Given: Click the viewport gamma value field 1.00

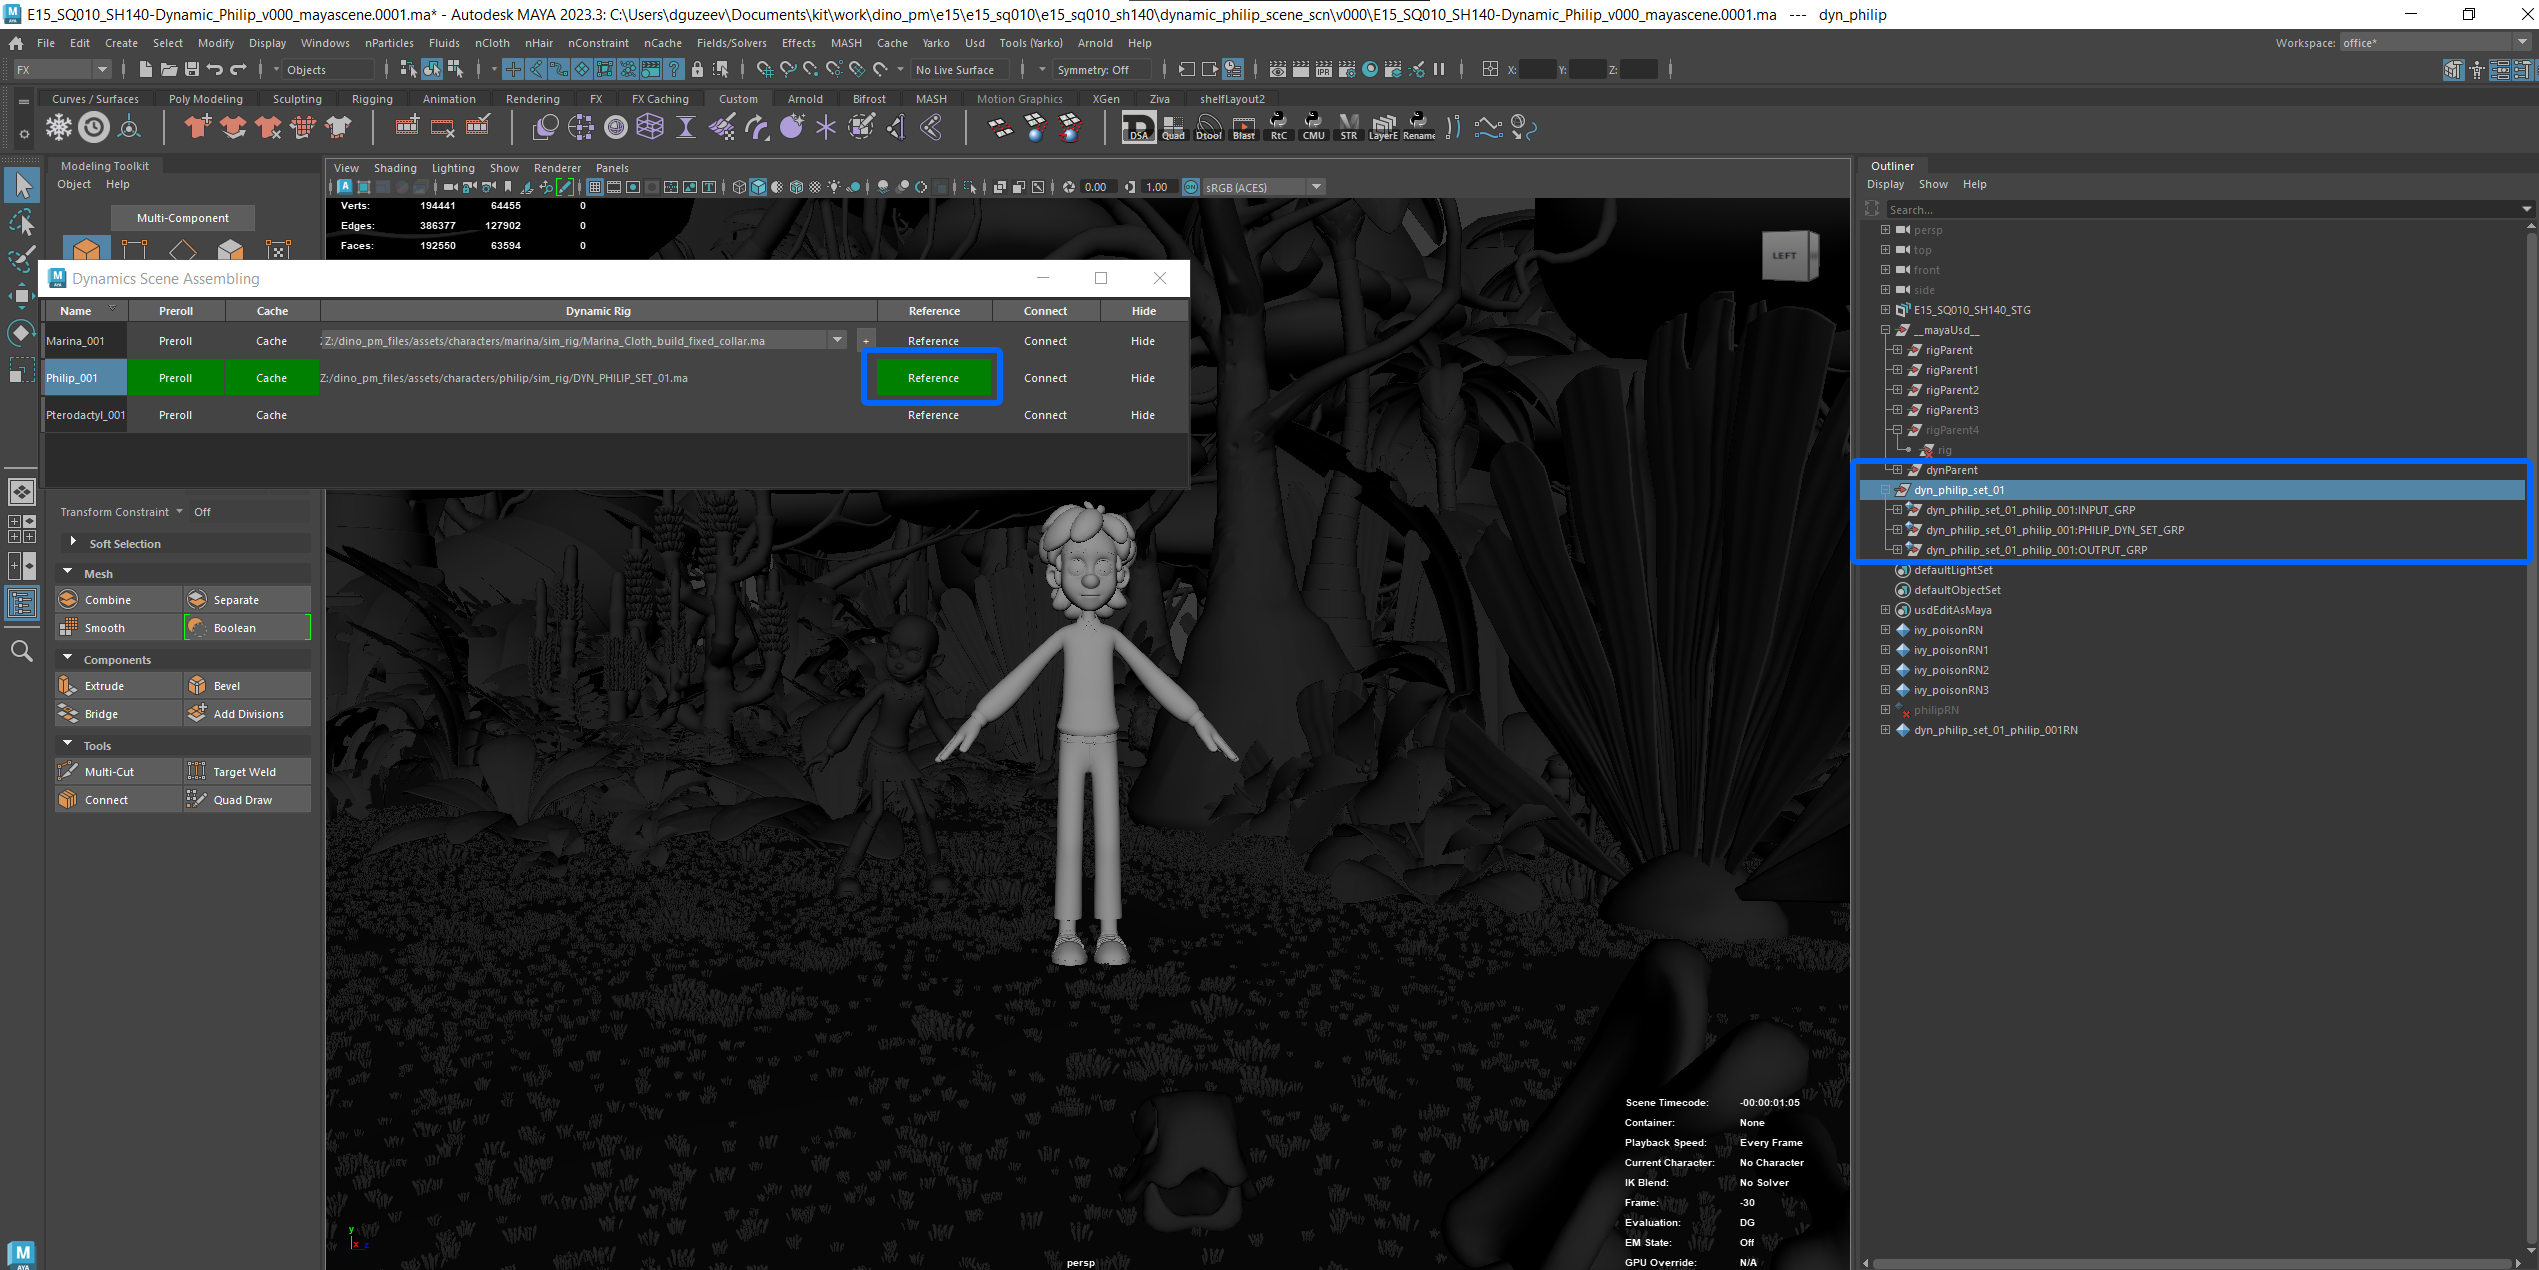Looking at the screenshot, I should [1157, 187].
